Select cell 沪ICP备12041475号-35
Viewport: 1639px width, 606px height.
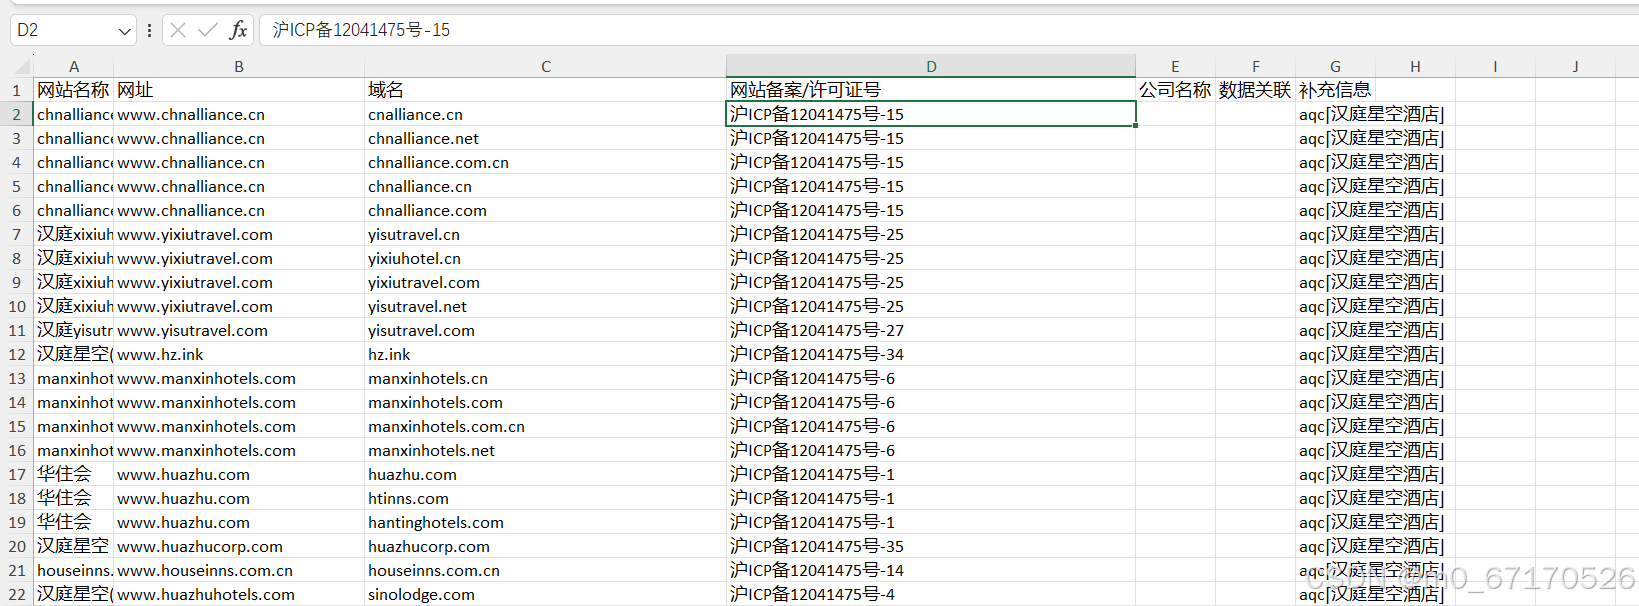[x=931, y=546]
